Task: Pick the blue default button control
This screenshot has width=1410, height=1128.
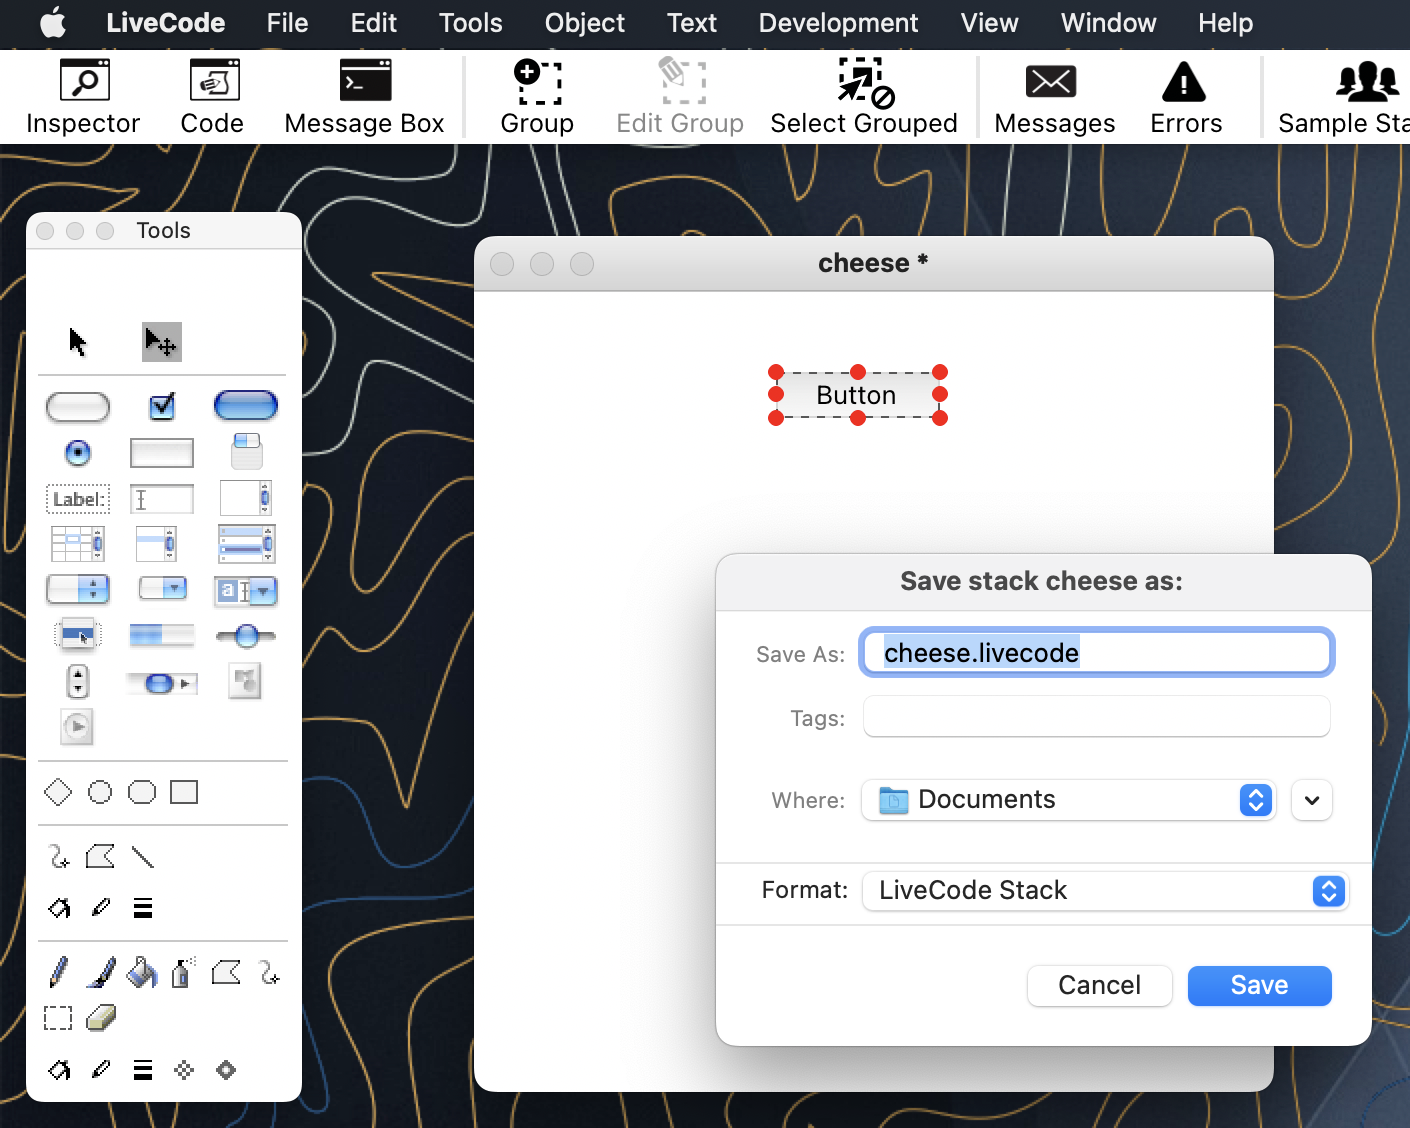Action: point(246,406)
